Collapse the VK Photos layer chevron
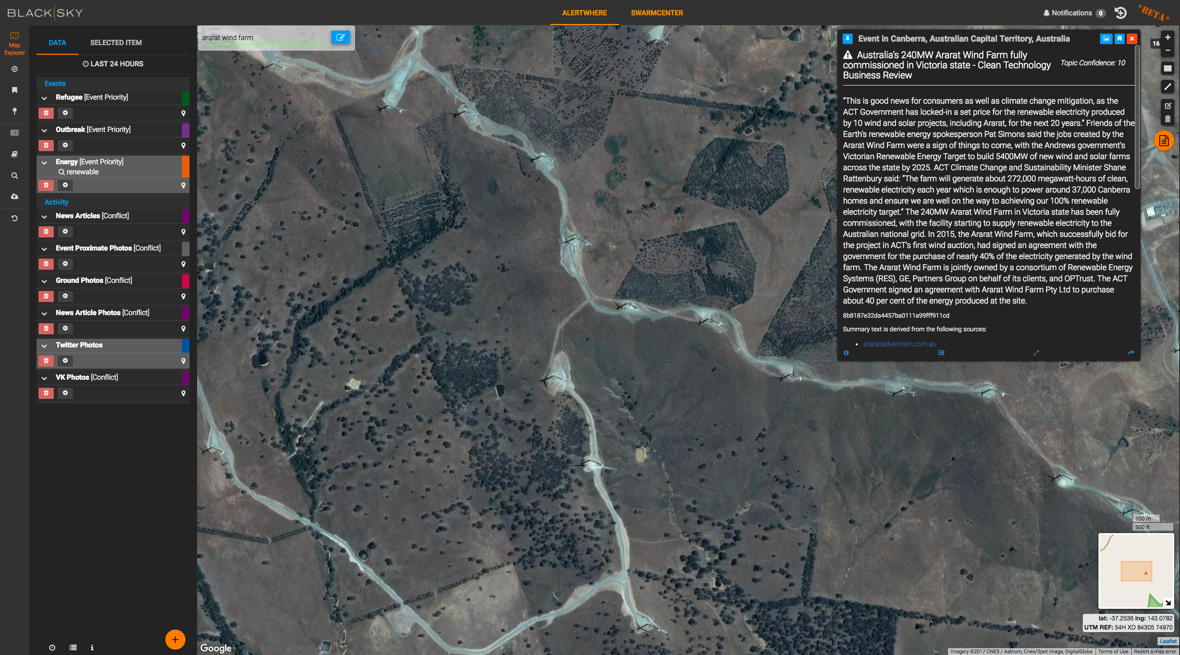The image size is (1180, 655). [x=44, y=378]
